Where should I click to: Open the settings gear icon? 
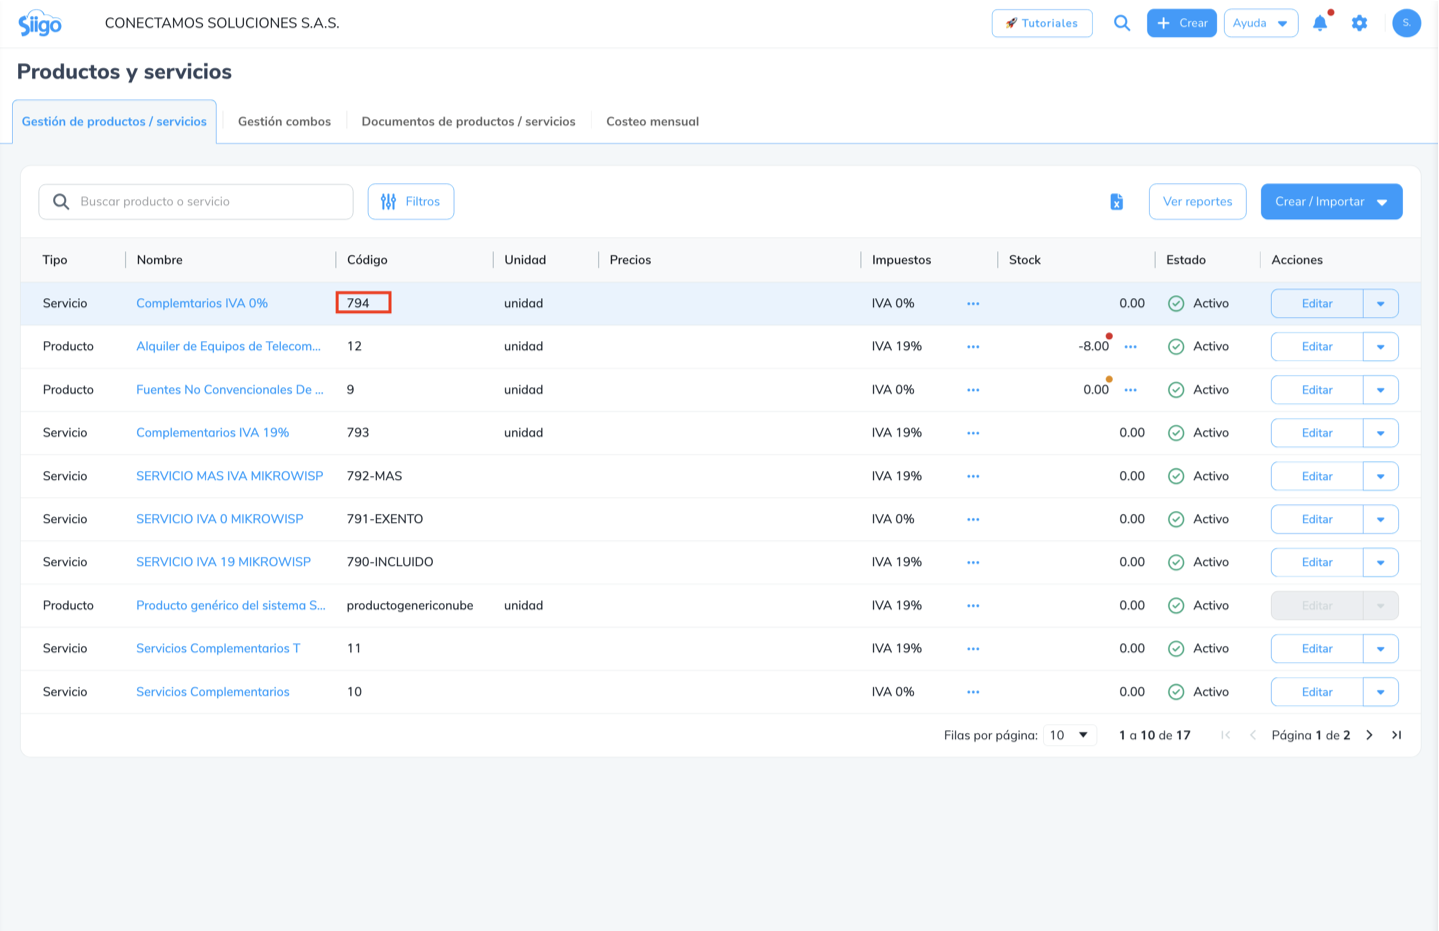[1359, 23]
